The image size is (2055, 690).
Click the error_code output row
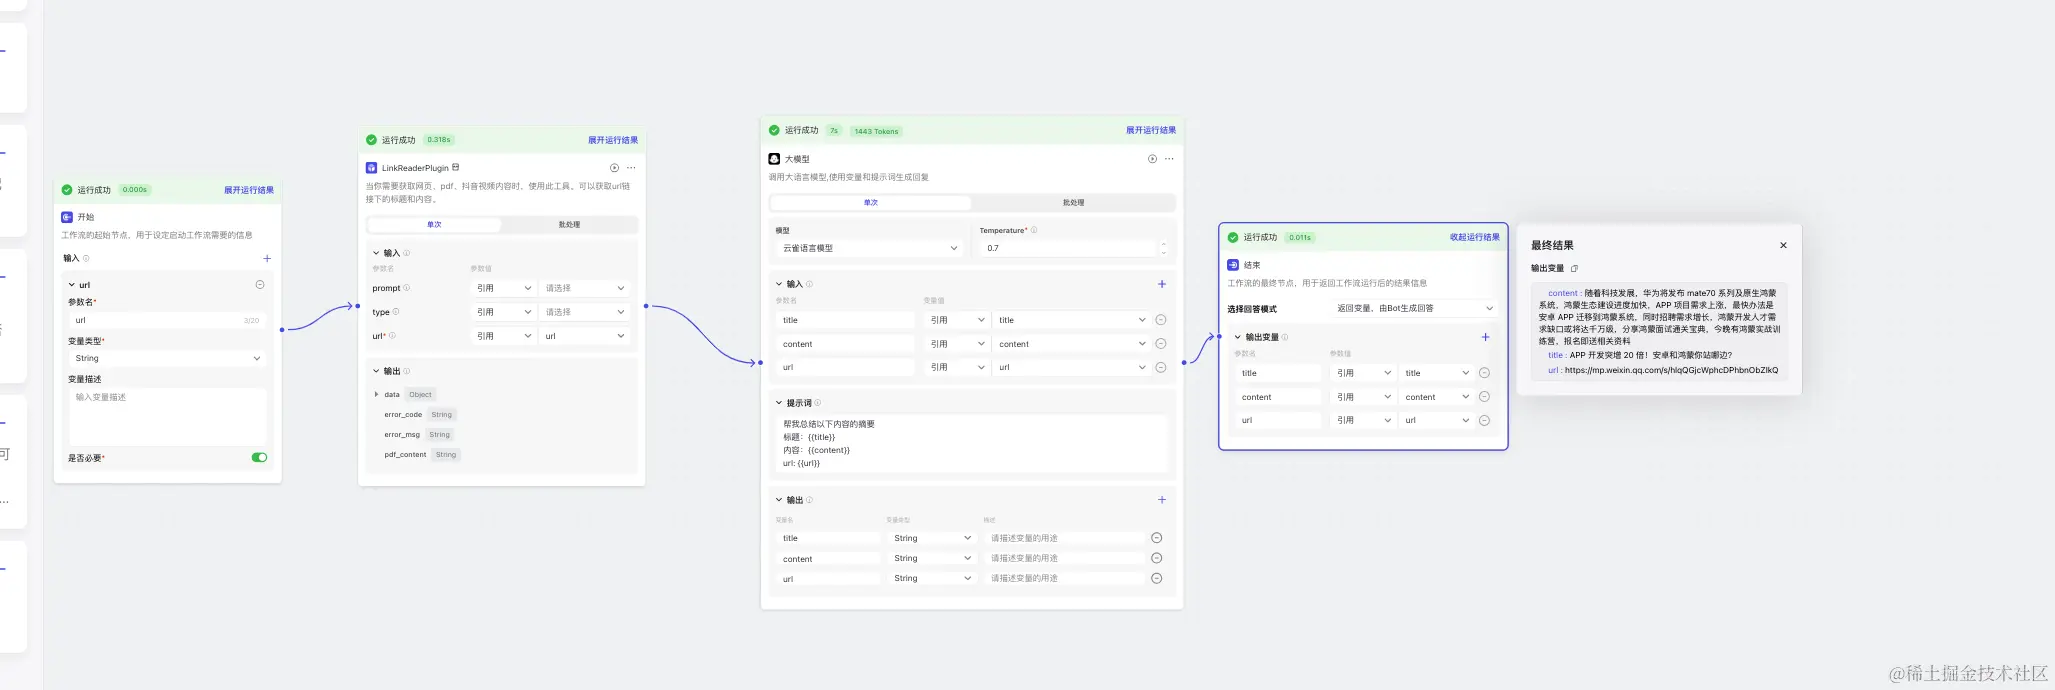(419, 415)
